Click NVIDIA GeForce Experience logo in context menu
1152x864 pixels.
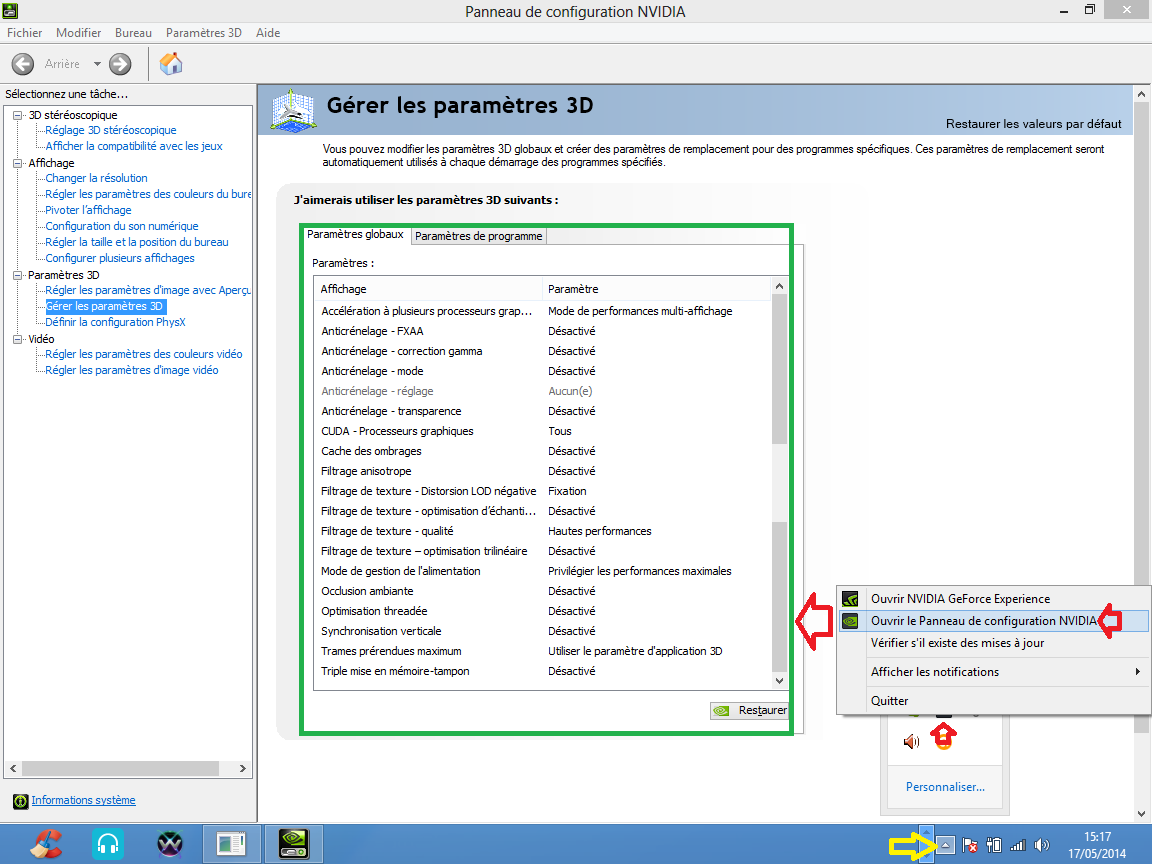[x=850, y=599]
